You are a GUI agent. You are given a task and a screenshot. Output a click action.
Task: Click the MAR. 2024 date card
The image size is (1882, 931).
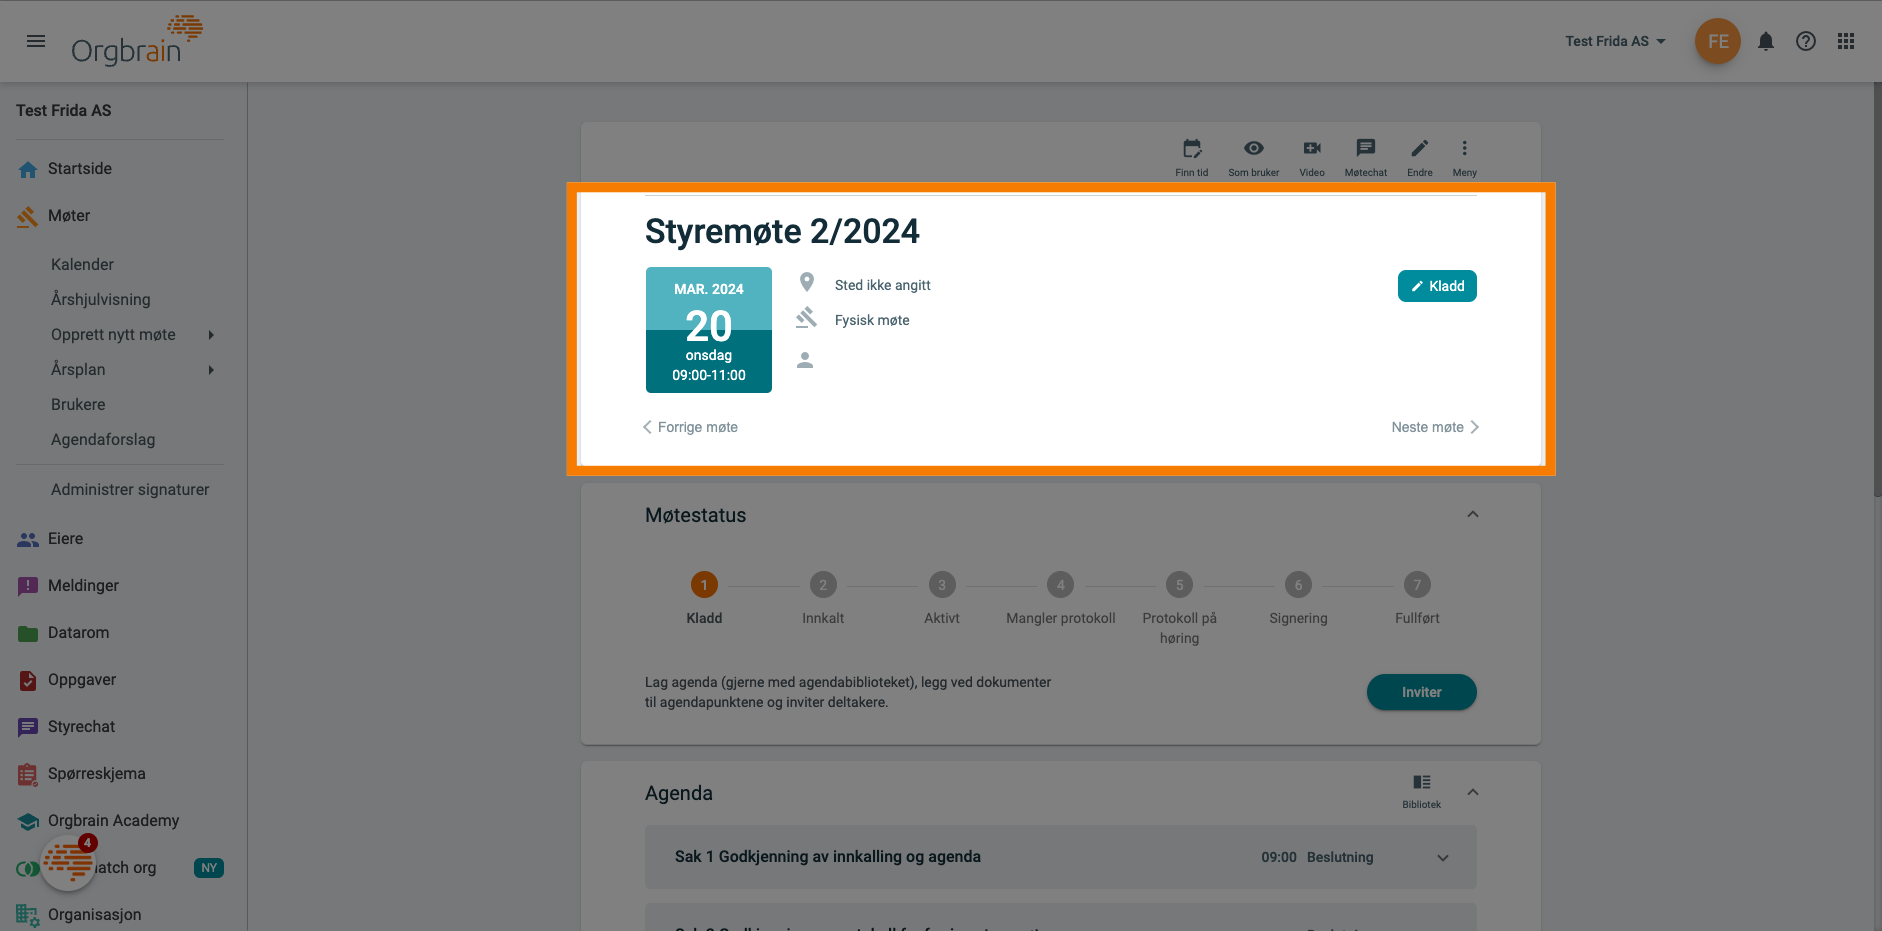(709, 330)
